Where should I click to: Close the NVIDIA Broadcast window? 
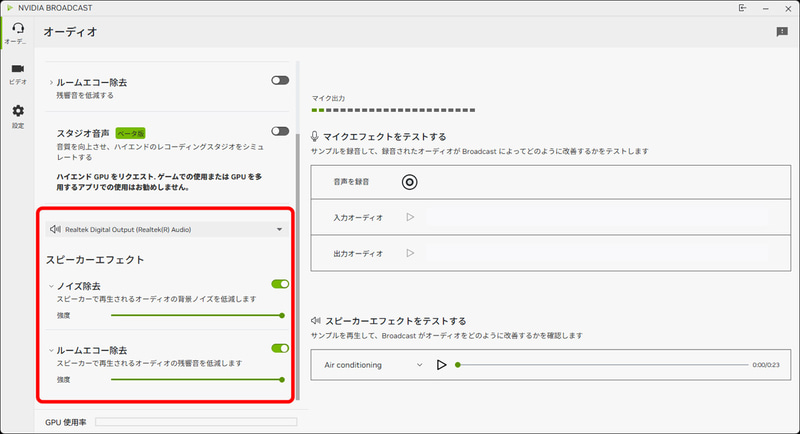[788, 9]
